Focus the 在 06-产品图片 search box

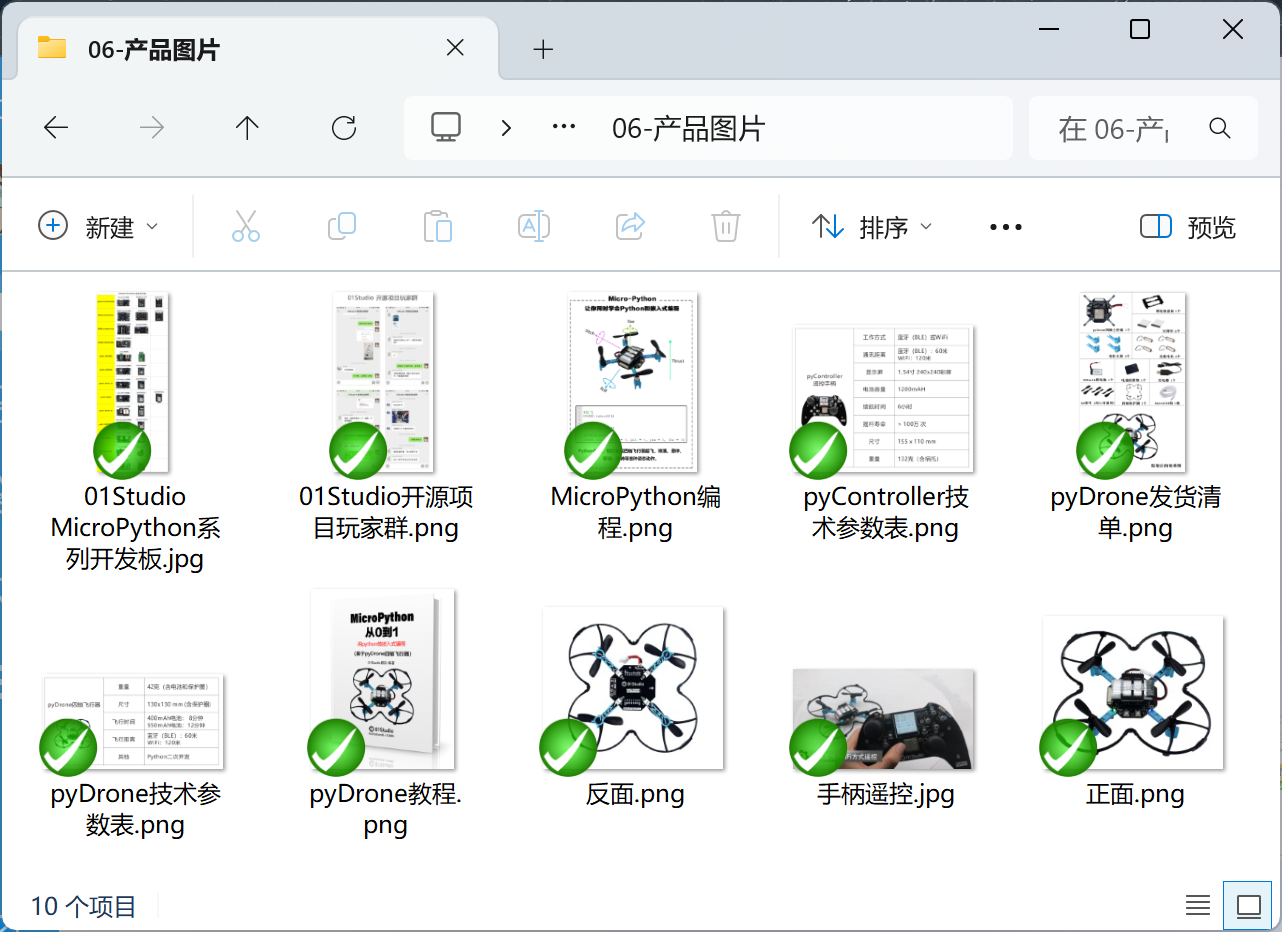click(x=1143, y=128)
